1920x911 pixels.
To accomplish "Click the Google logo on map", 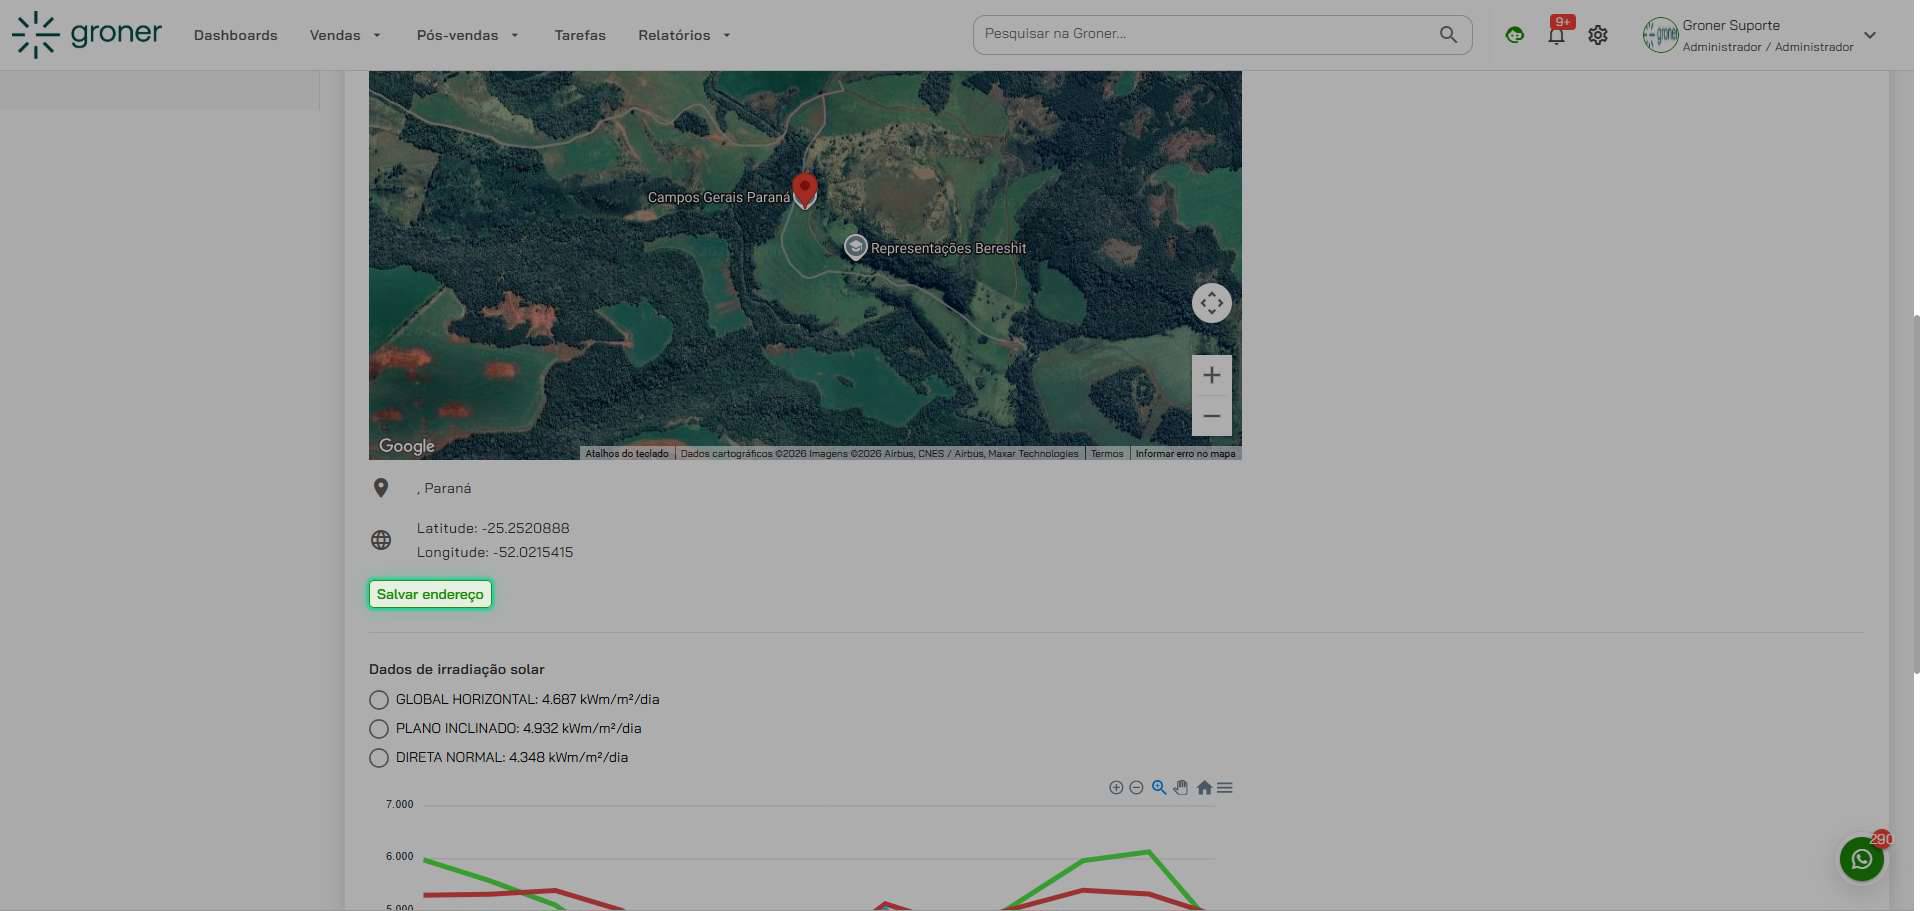I will click(406, 446).
